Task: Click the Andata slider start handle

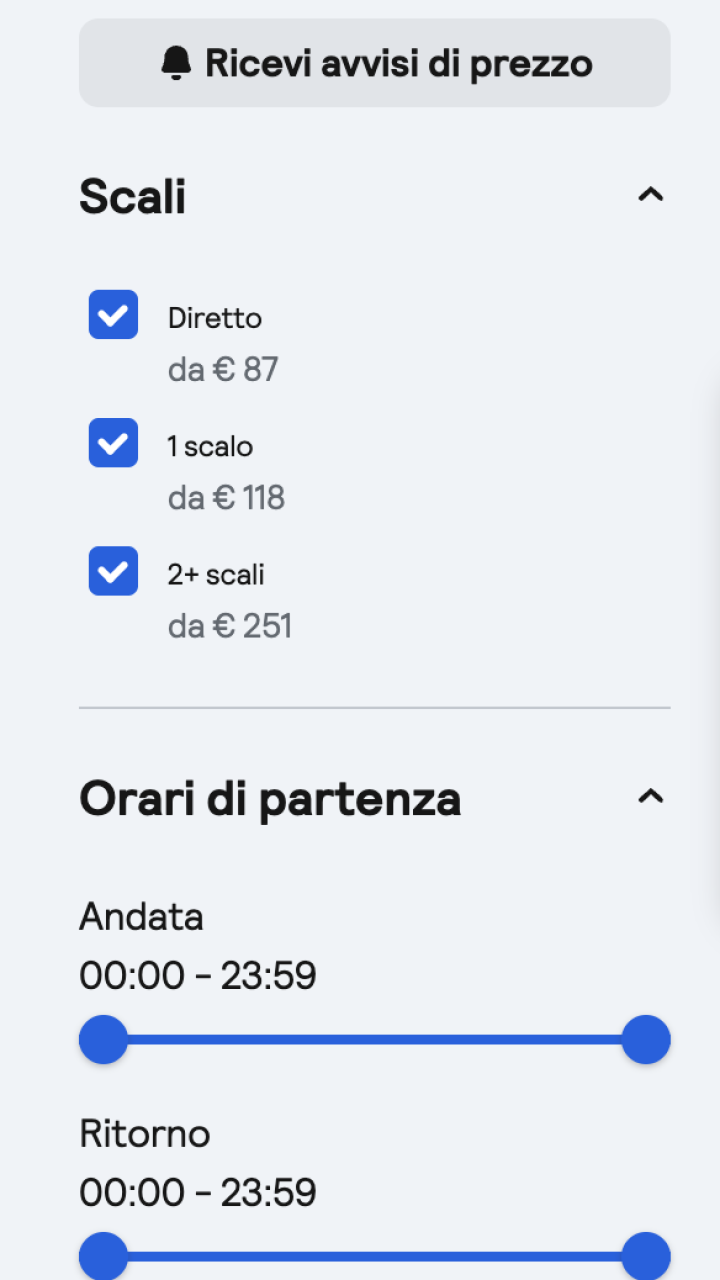Action: (103, 1040)
